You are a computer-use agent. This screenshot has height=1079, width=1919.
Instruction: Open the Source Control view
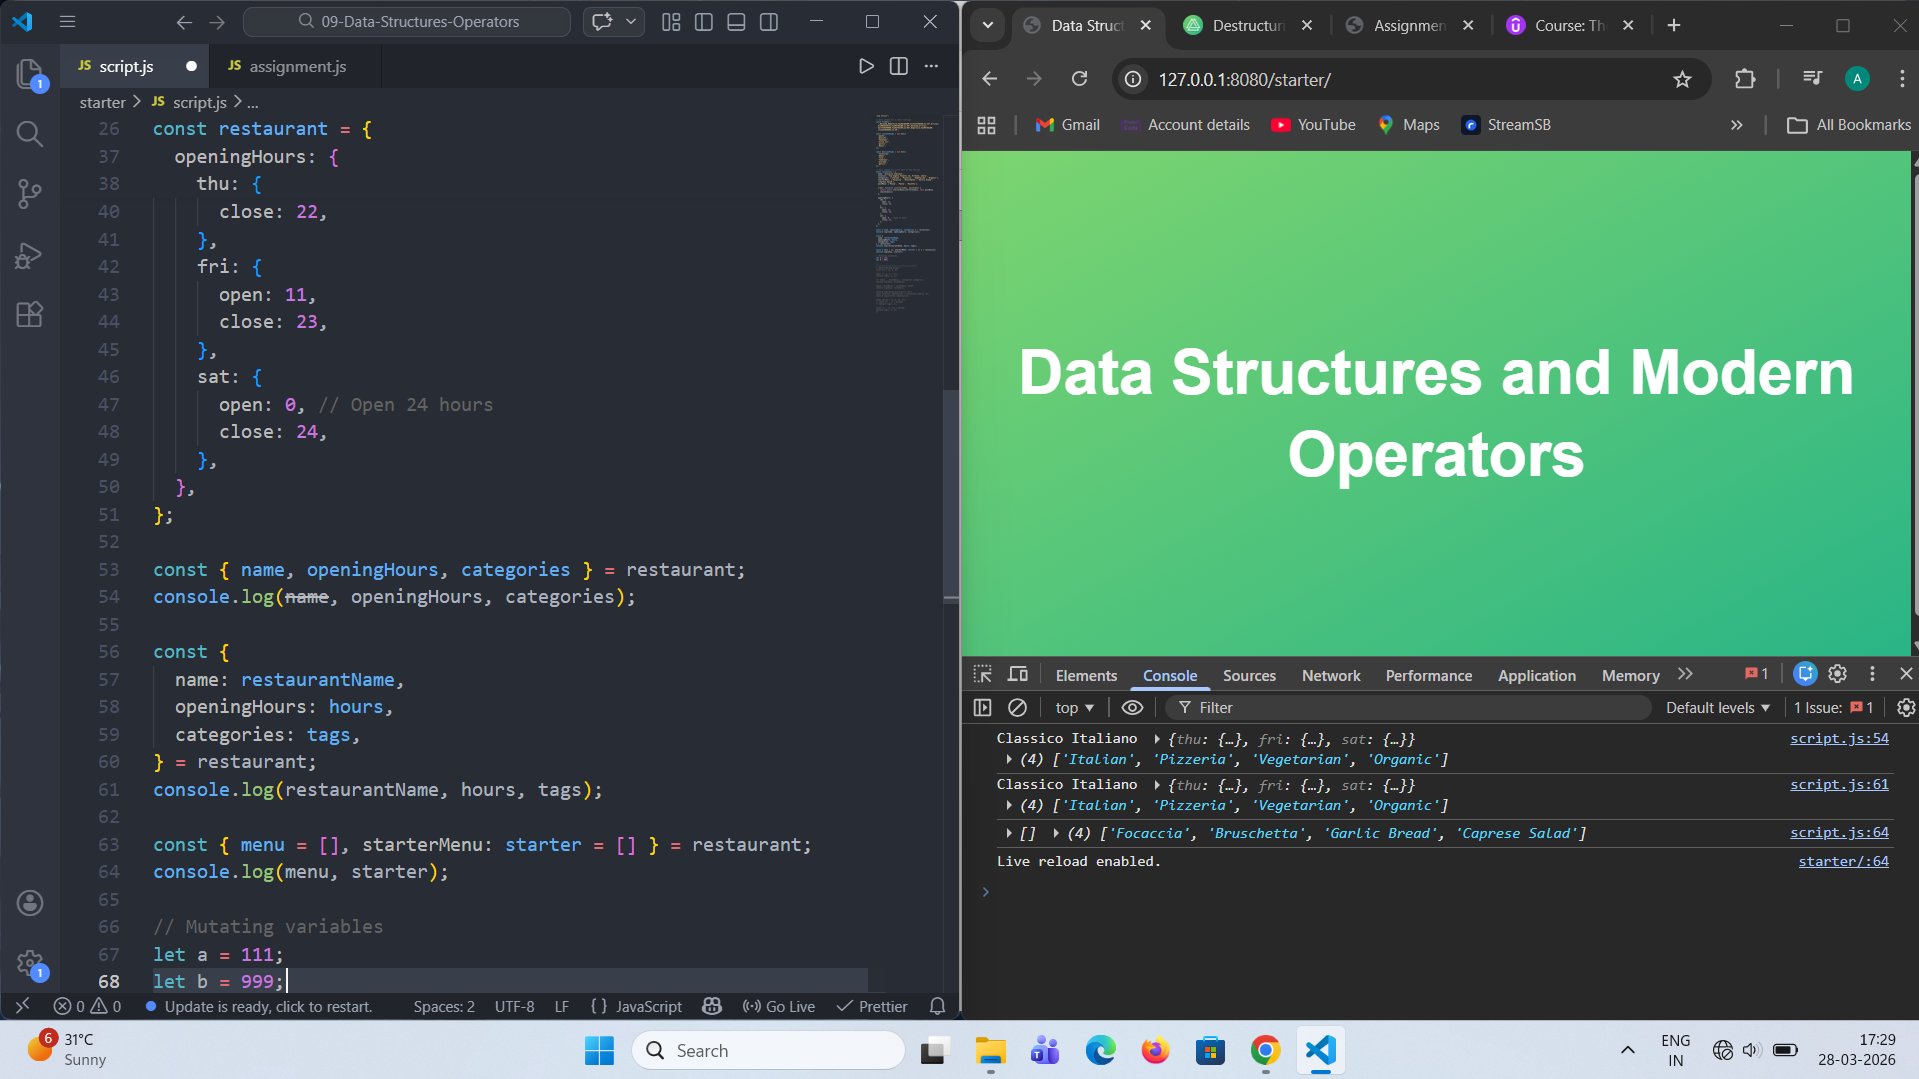pos(29,193)
